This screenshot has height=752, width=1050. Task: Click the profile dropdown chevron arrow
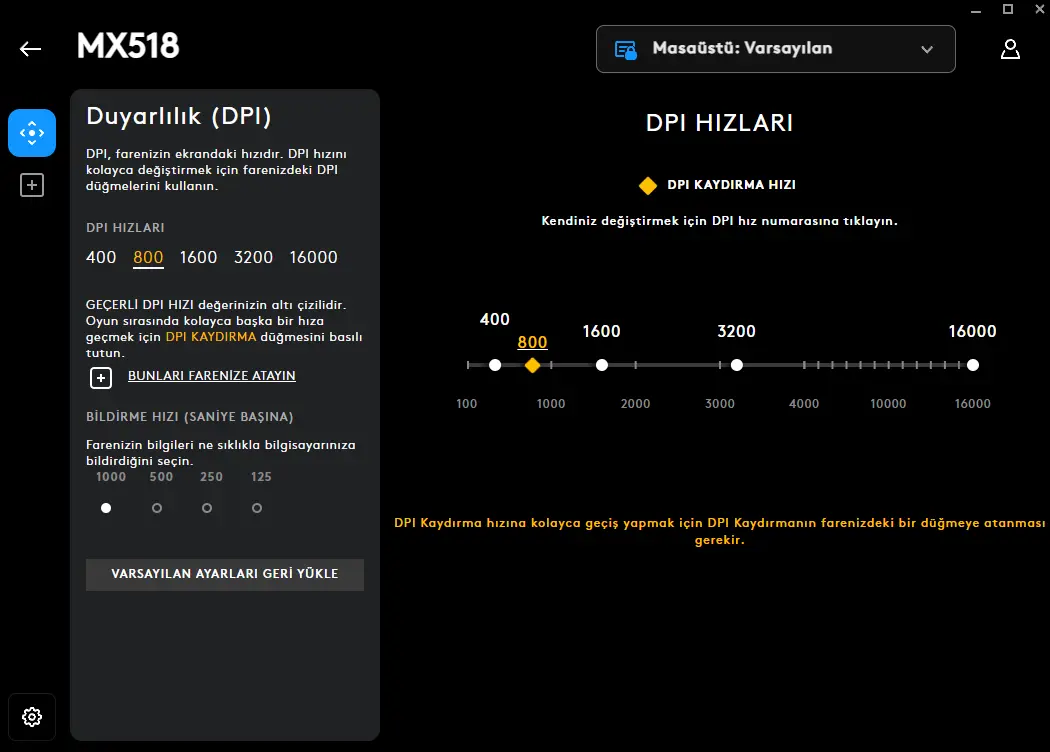(x=927, y=49)
